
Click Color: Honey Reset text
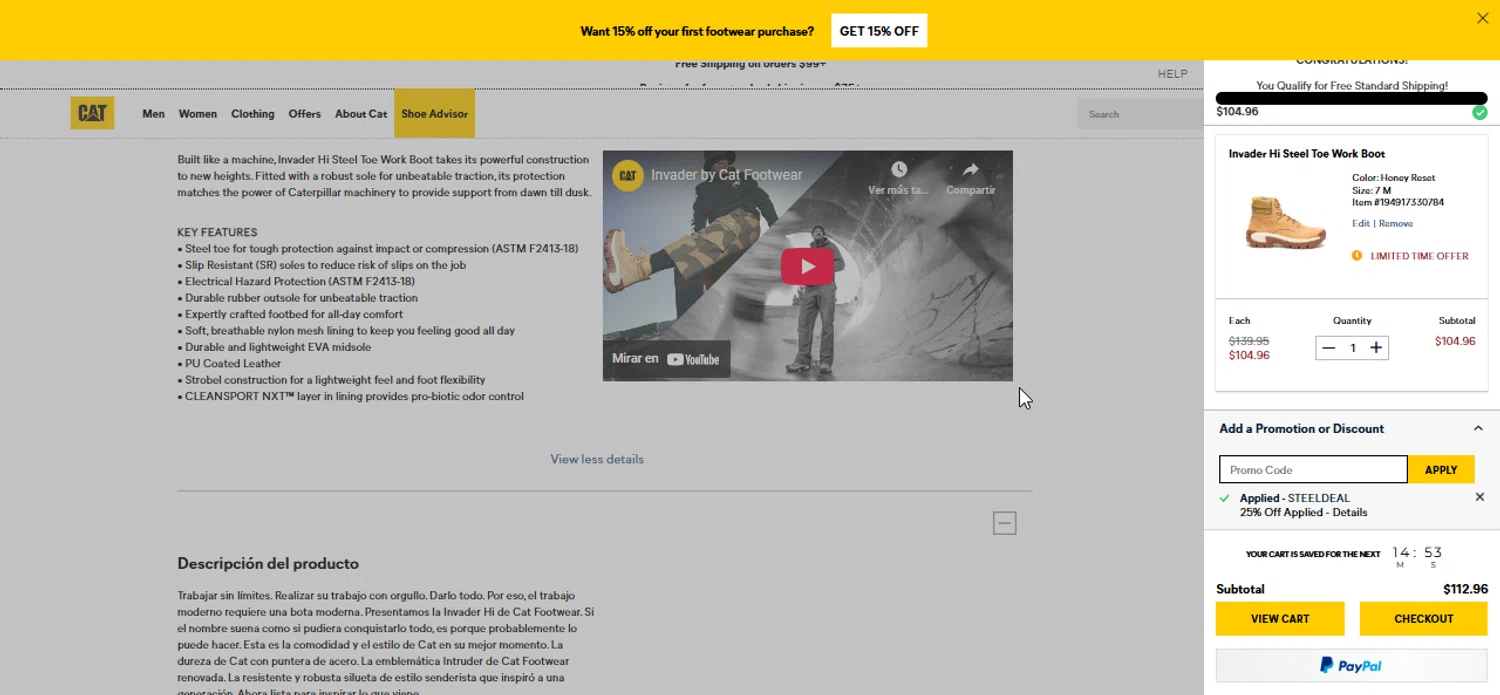(1394, 178)
